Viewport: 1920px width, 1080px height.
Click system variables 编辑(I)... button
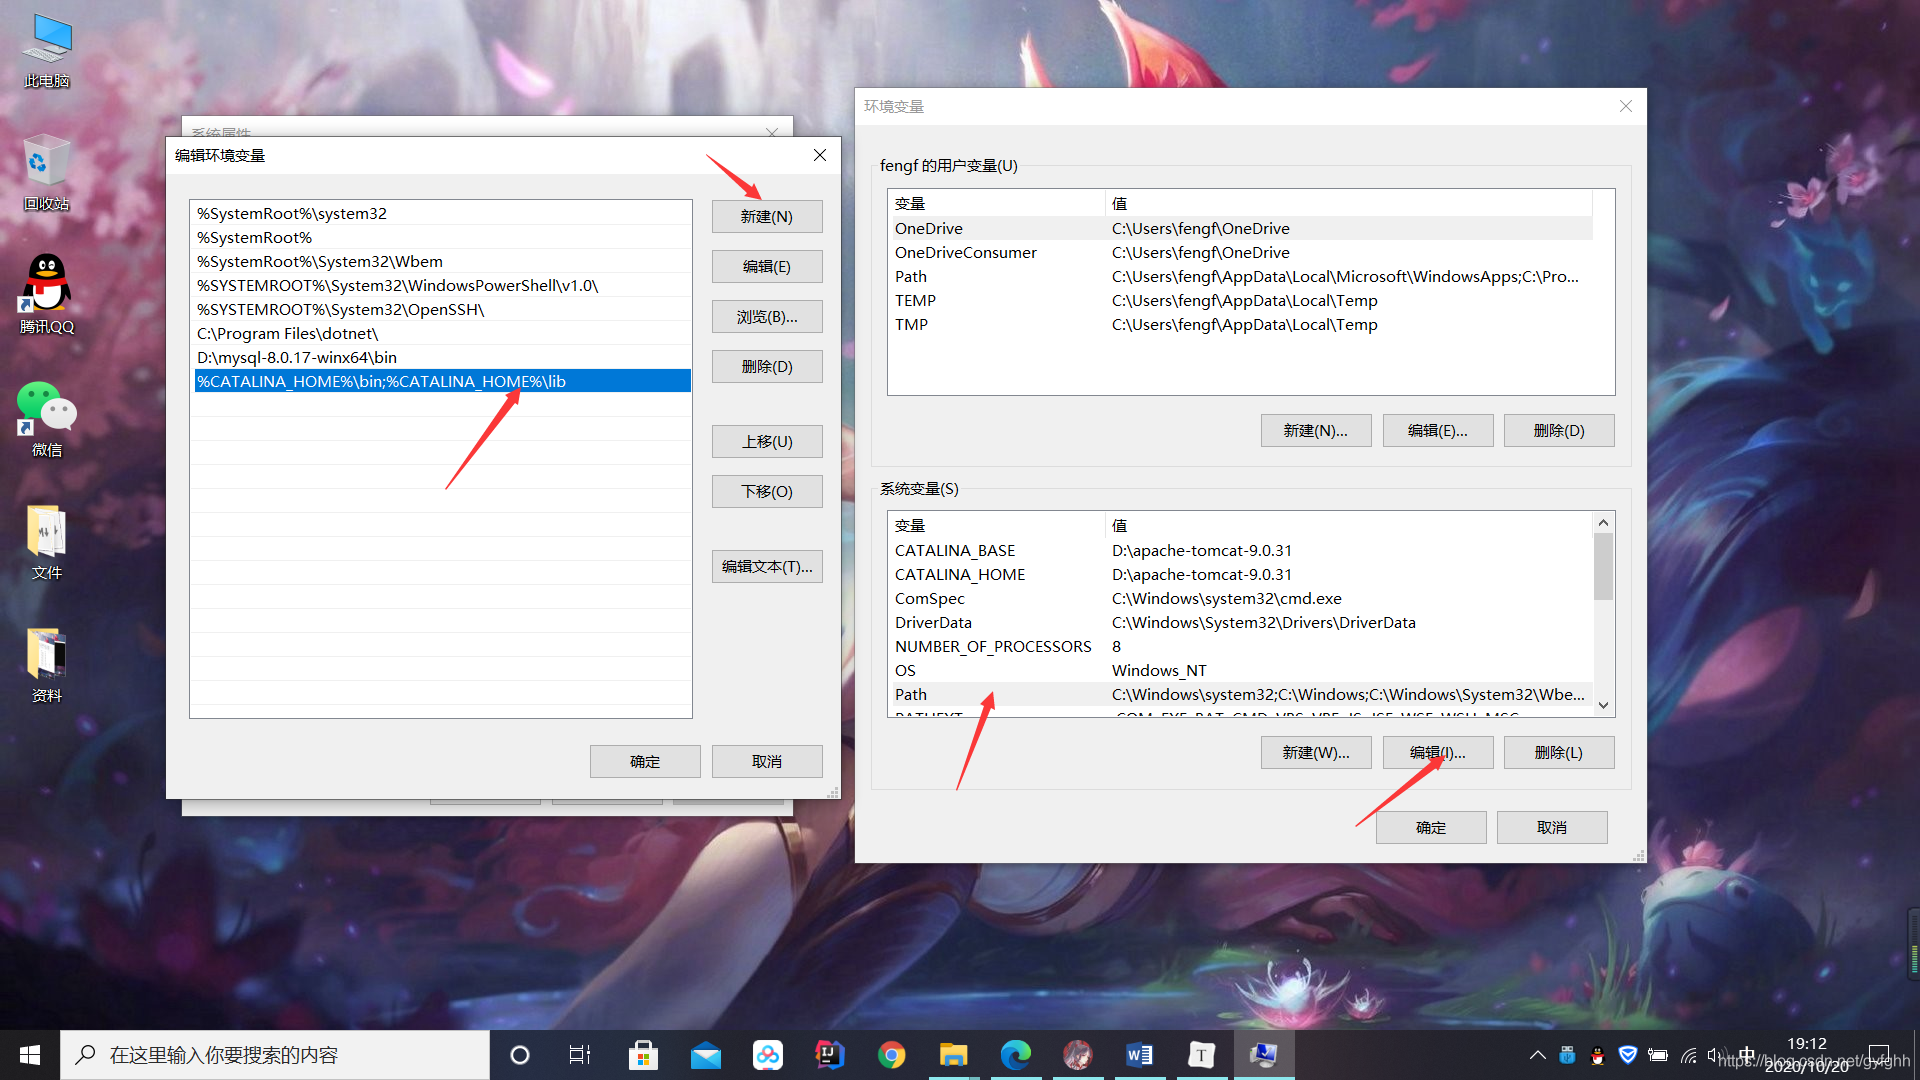(x=1438, y=753)
